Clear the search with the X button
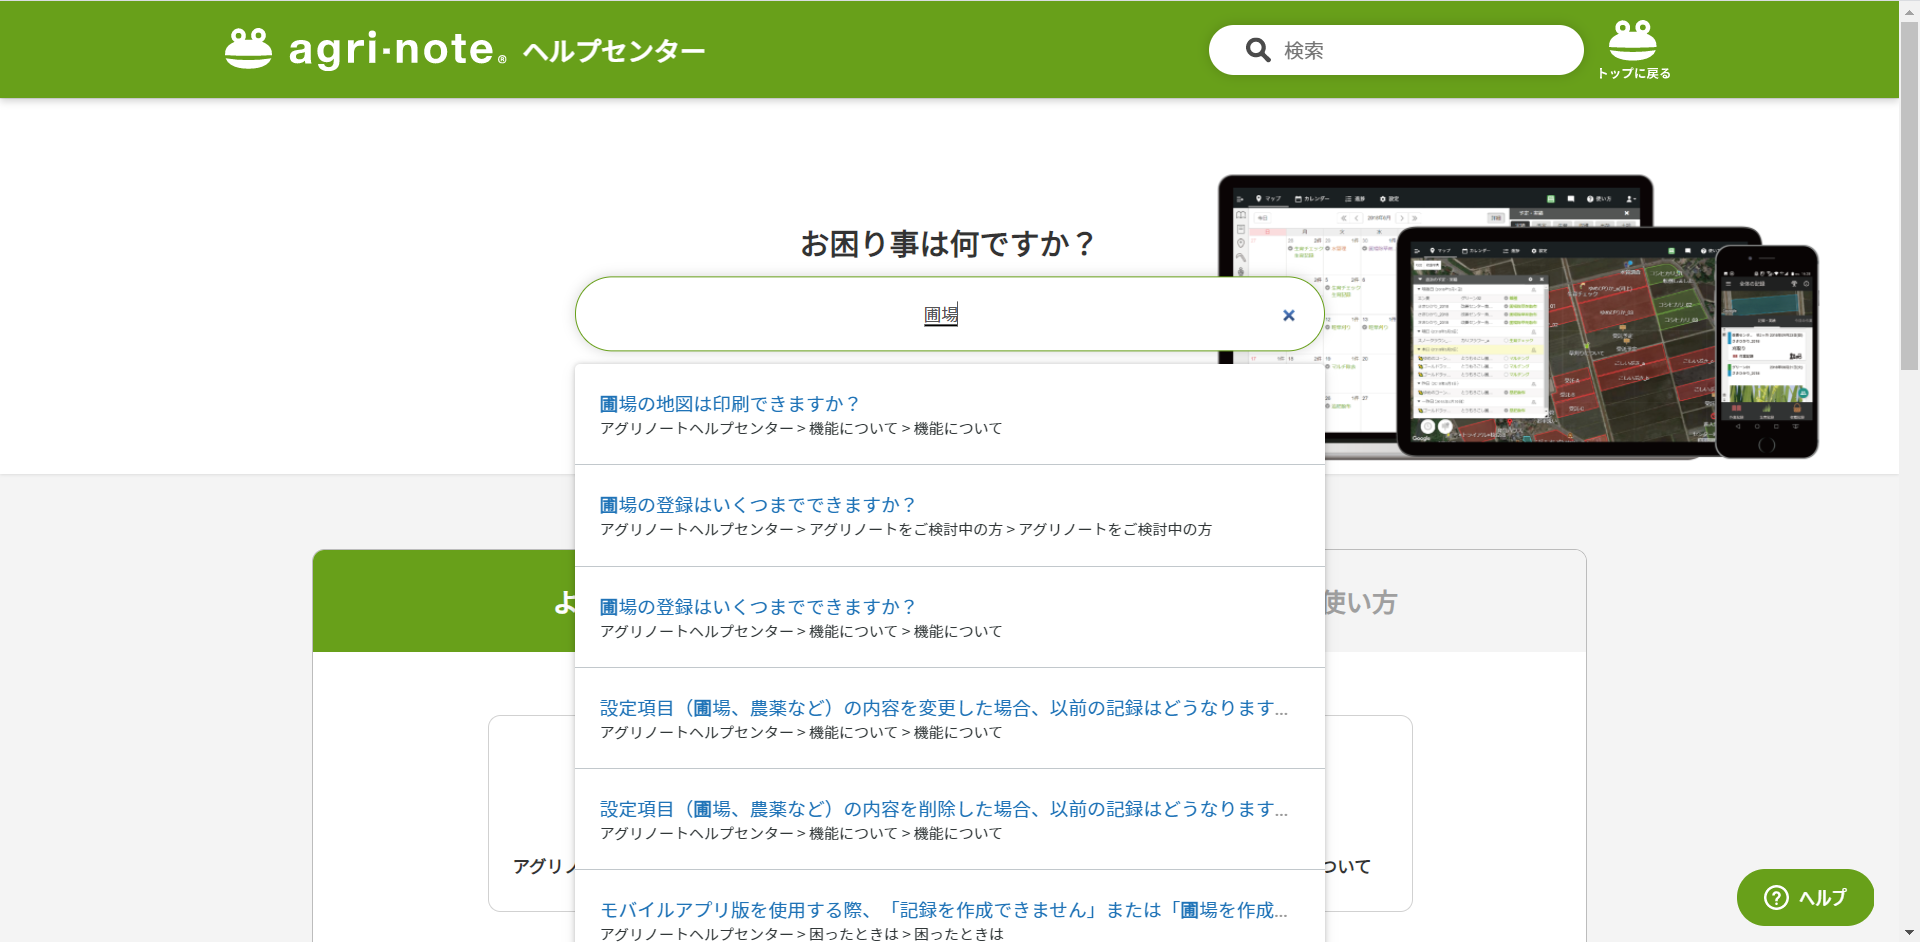Screen dimensions: 1920x942 (x=1289, y=315)
